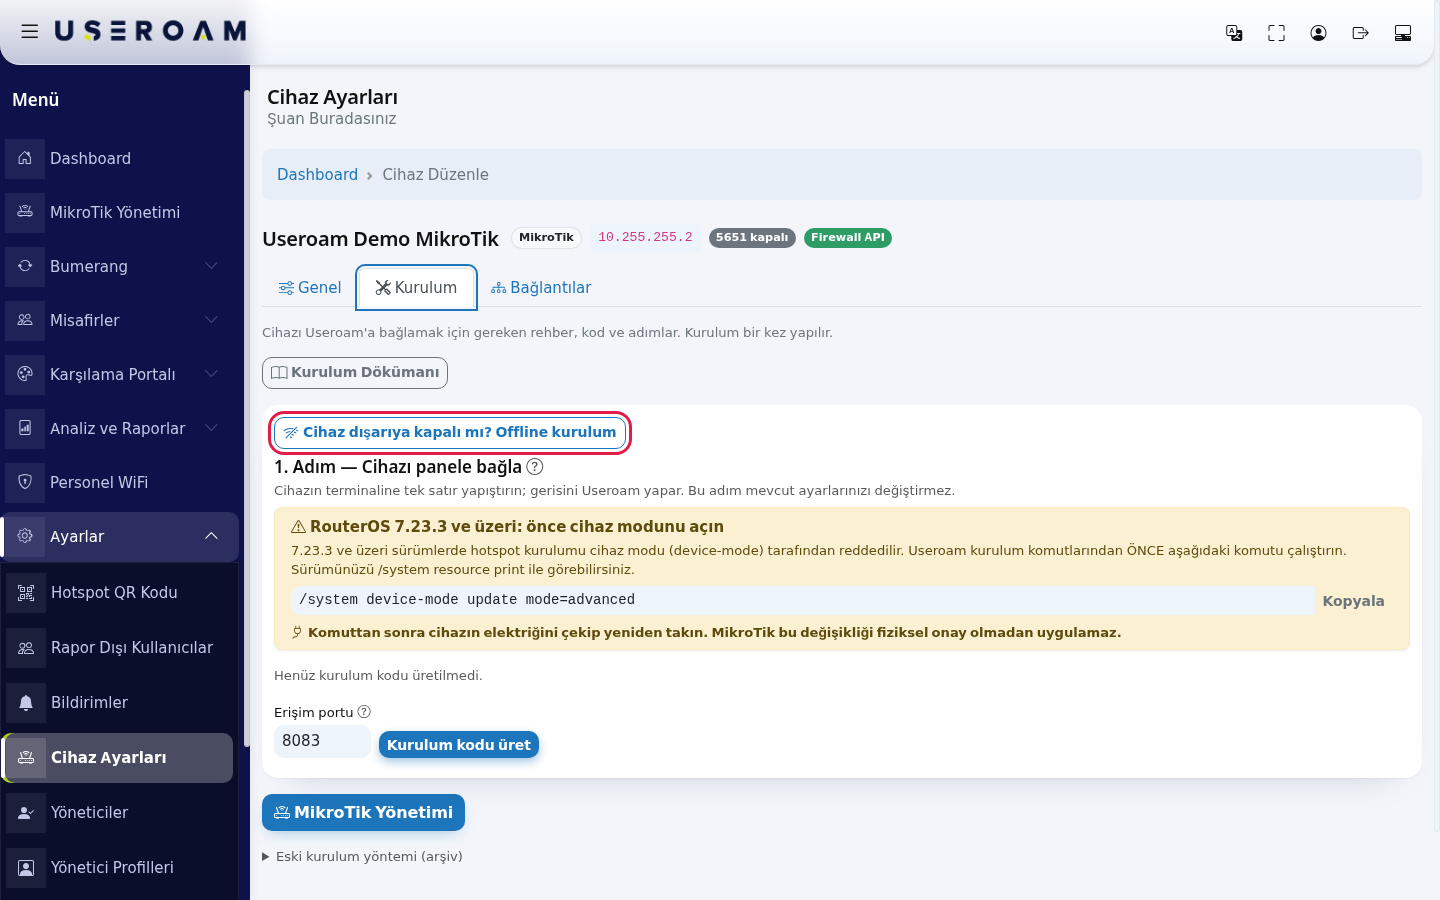Click the 10.255.255.2 IP address text
Viewport: 1440px width, 900px height.
[x=645, y=238]
